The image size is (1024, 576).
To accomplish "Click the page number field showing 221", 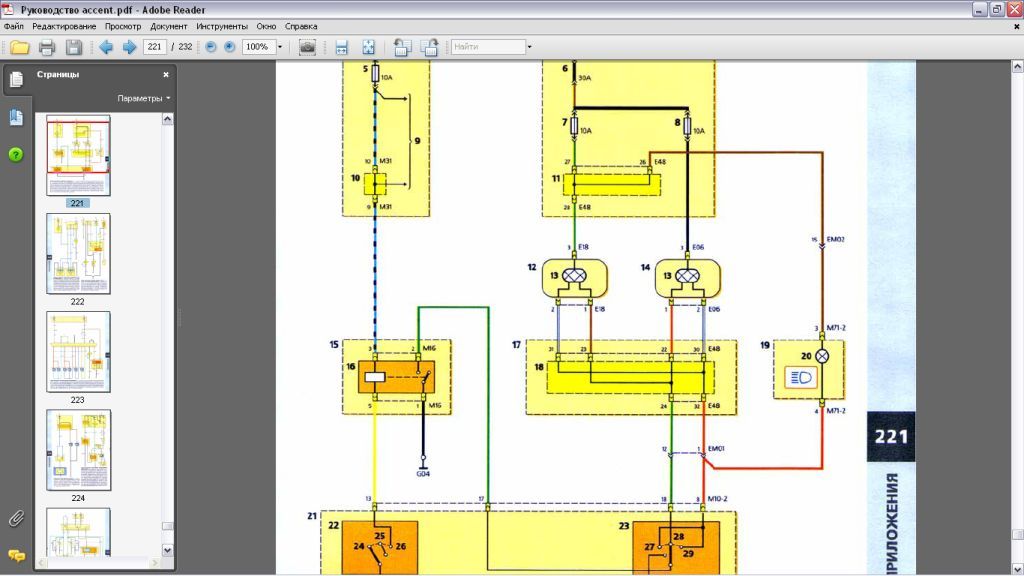I will tap(155, 47).
